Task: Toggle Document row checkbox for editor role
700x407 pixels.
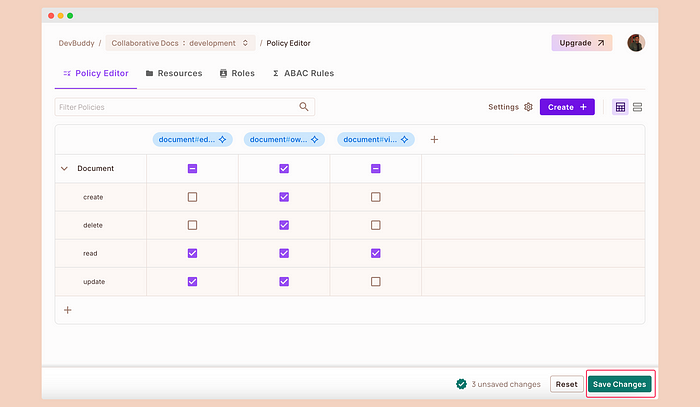Action: coord(192,169)
